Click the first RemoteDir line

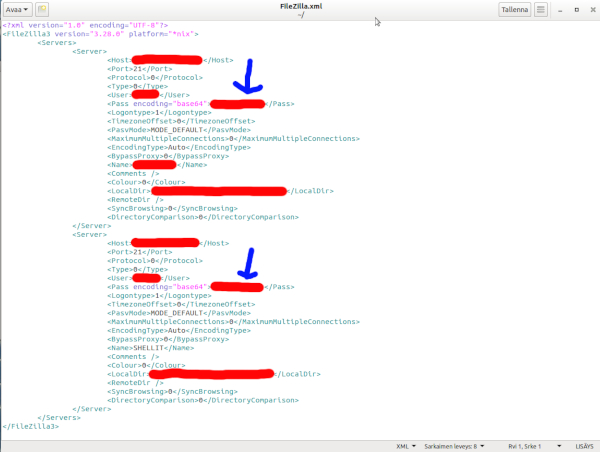pos(135,200)
